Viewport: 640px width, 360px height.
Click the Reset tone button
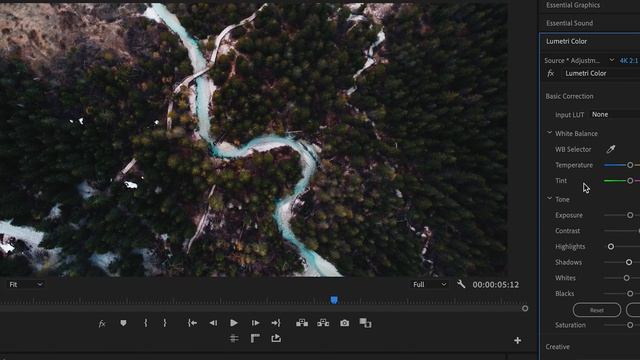[597, 310]
